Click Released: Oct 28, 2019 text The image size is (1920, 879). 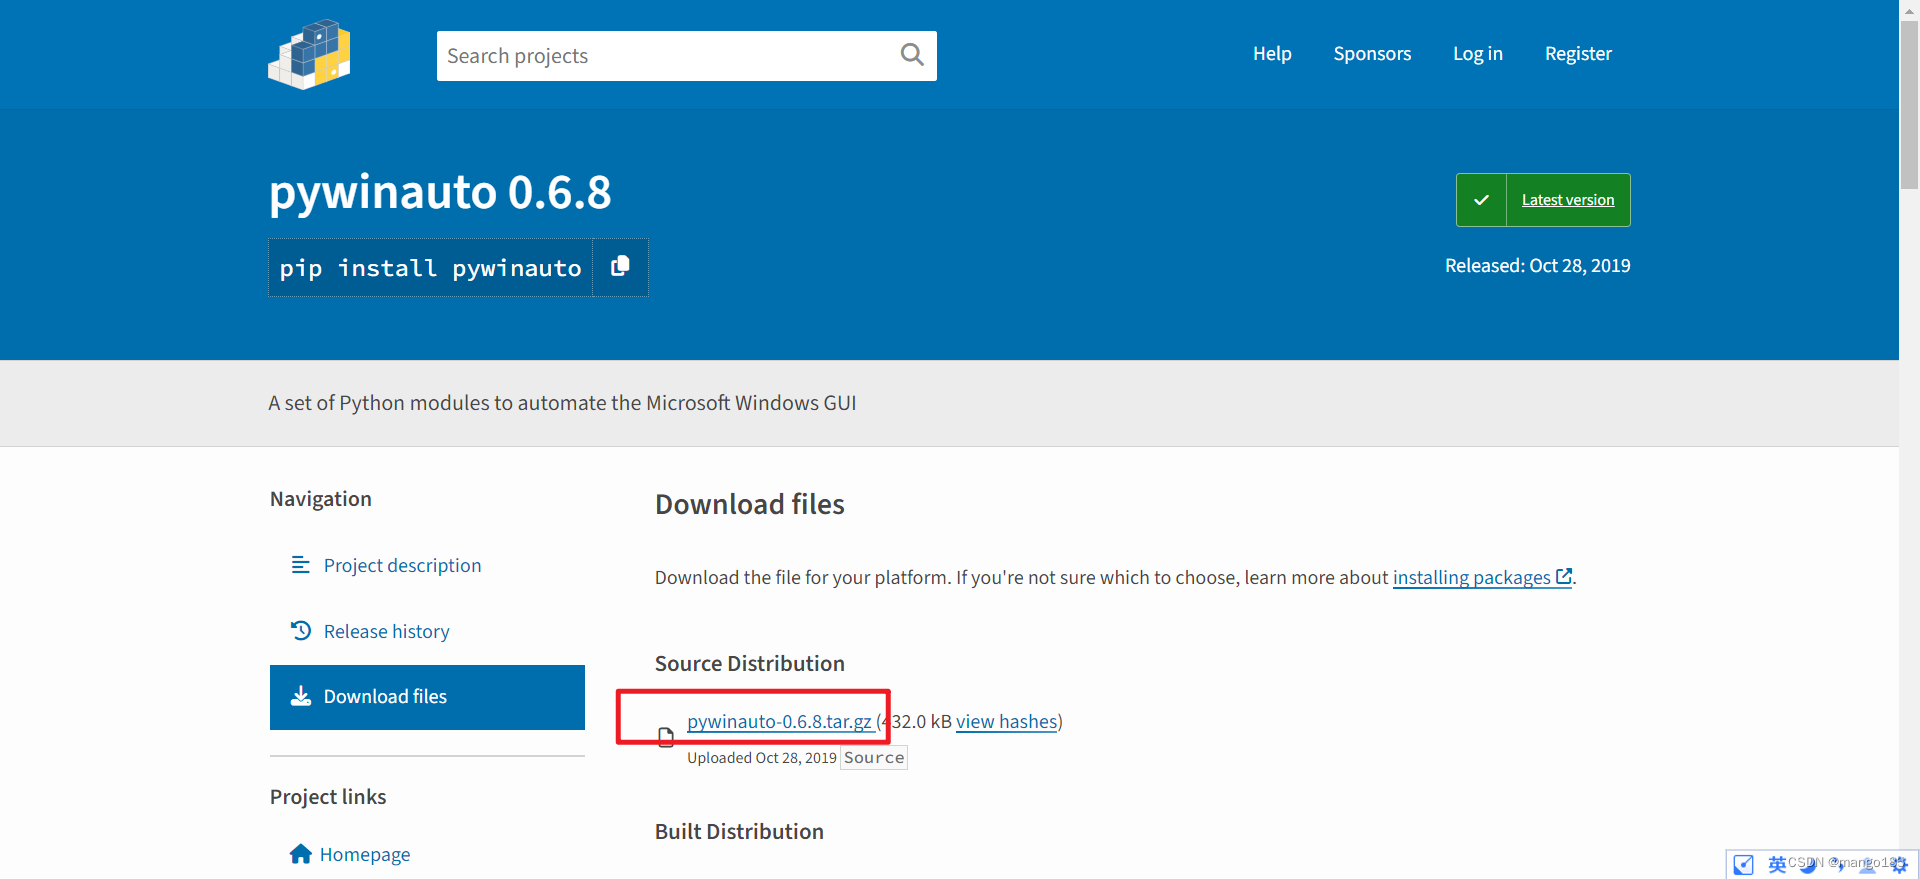(x=1537, y=265)
